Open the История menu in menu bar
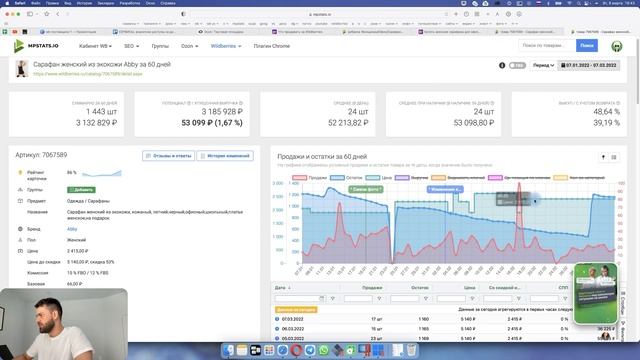Viewport: 640px width, 360px height. (84, 3)
